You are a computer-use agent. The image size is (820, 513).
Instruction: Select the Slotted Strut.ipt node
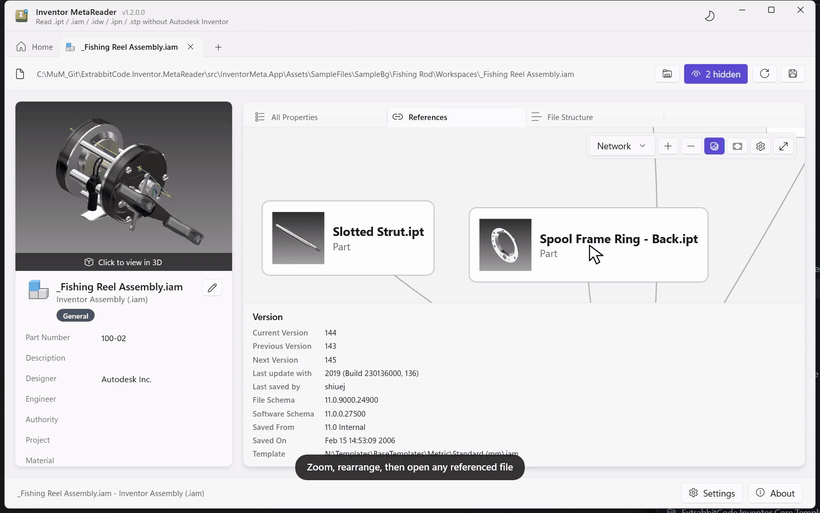(348, 238)
